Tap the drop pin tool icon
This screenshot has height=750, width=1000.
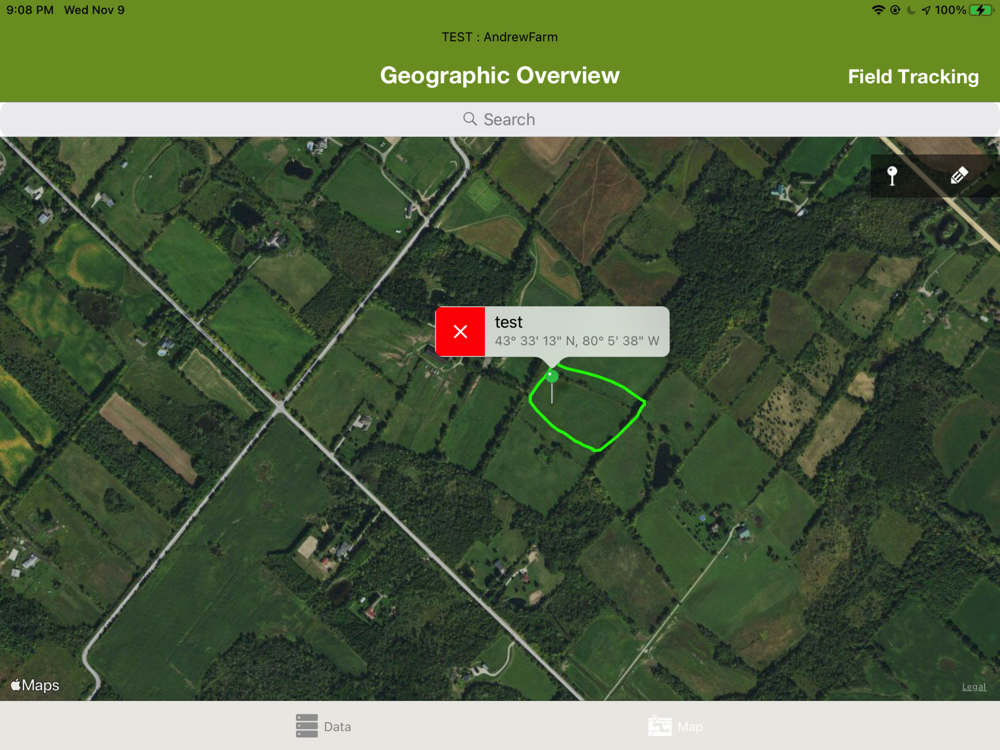click(x=892, y=175)
